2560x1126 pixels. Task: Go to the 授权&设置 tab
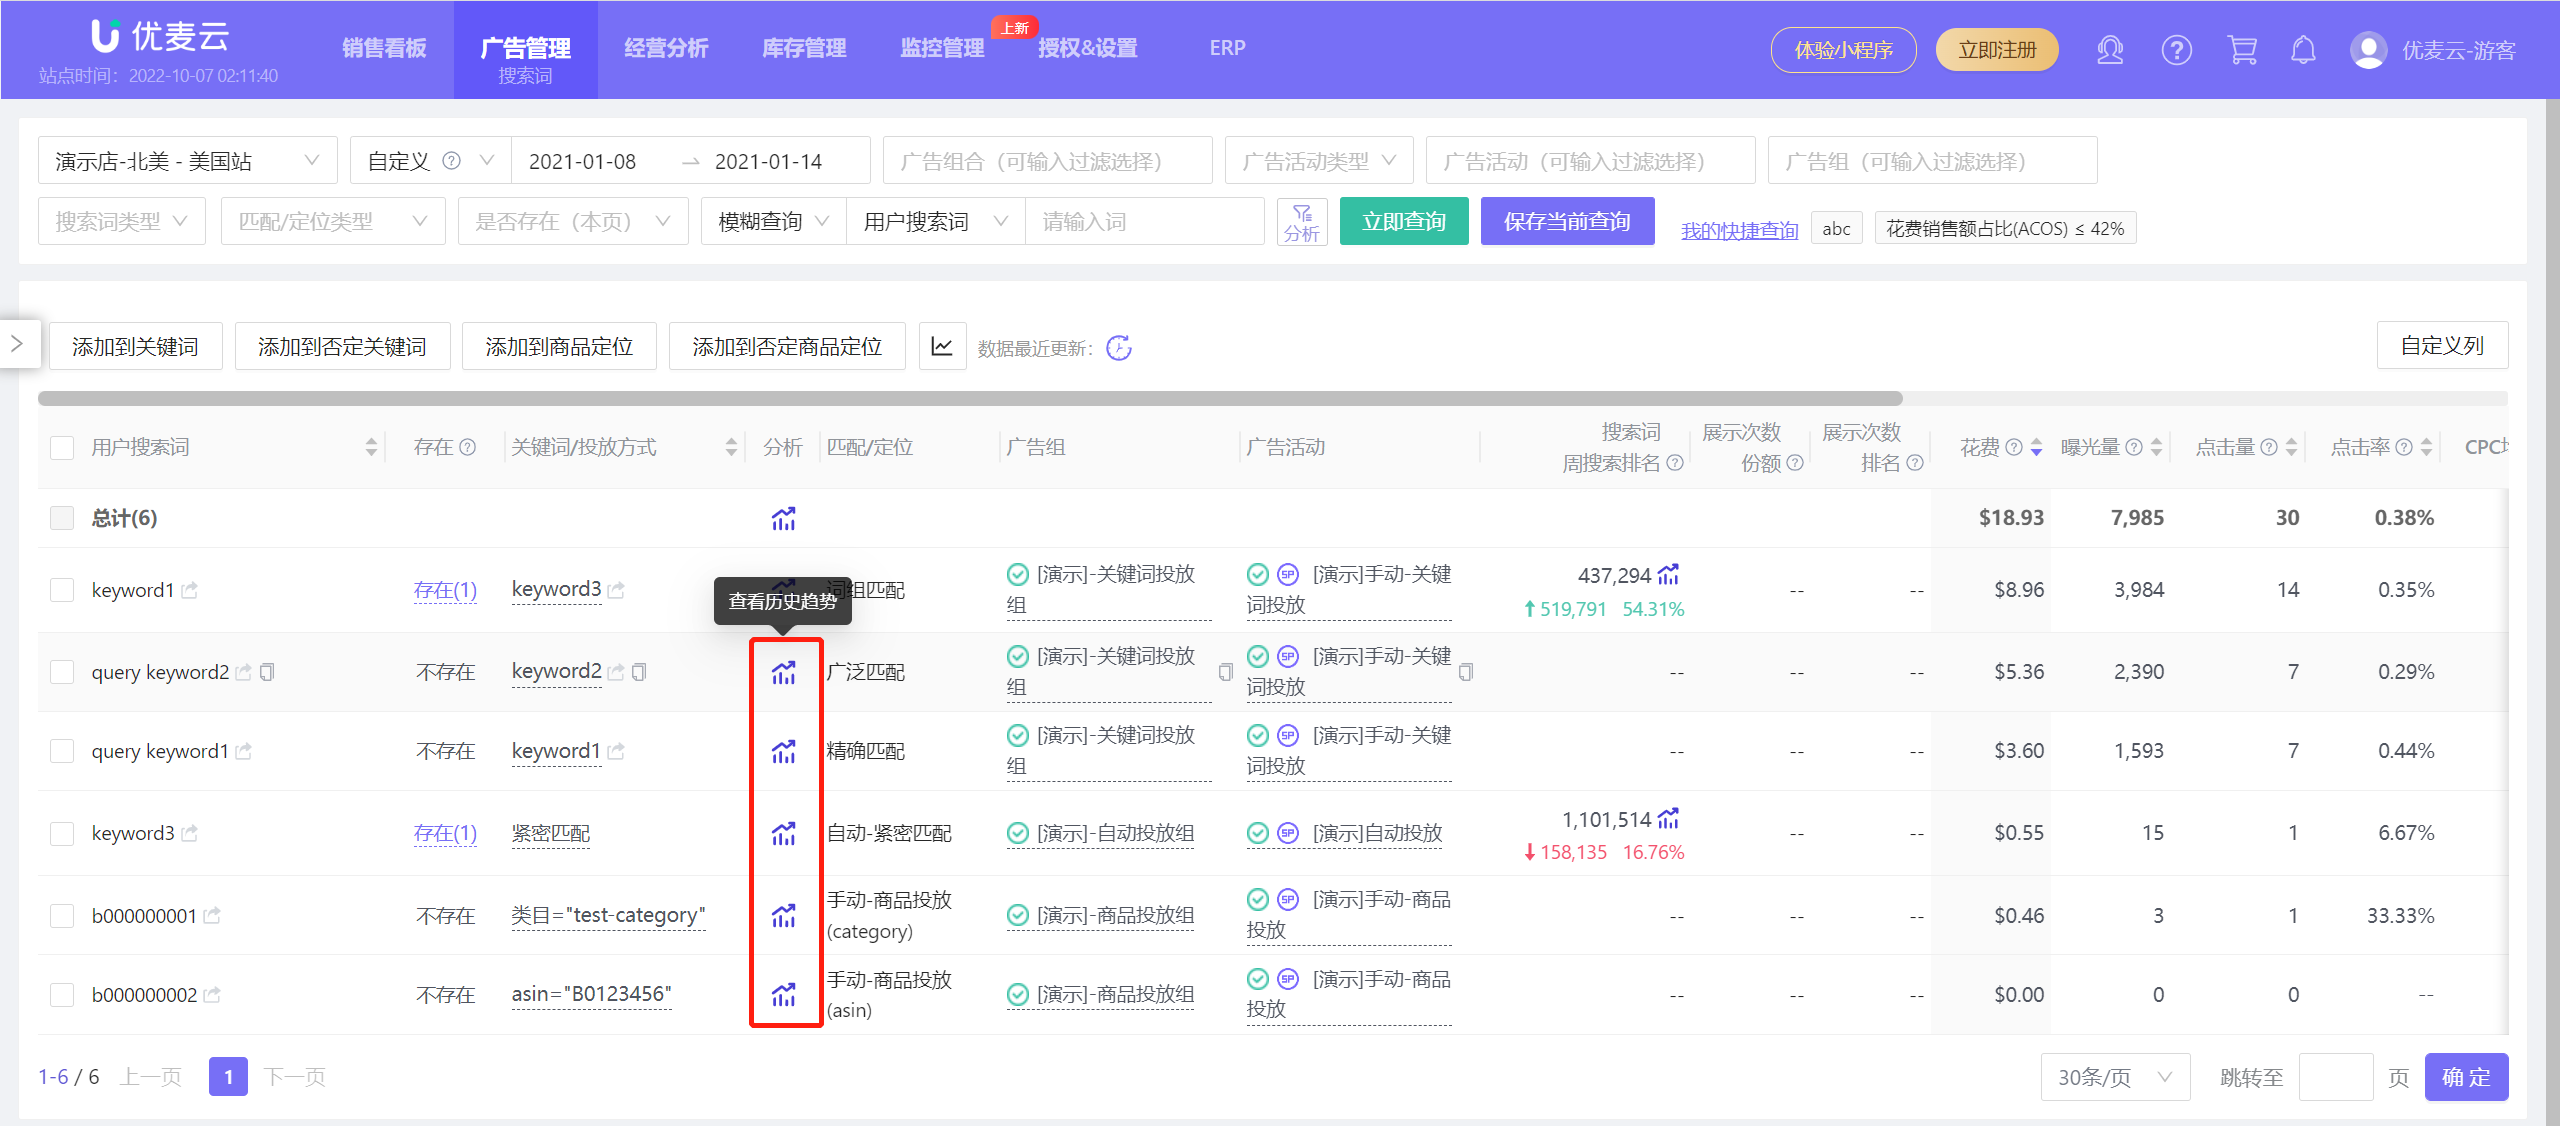[1088, 48]
